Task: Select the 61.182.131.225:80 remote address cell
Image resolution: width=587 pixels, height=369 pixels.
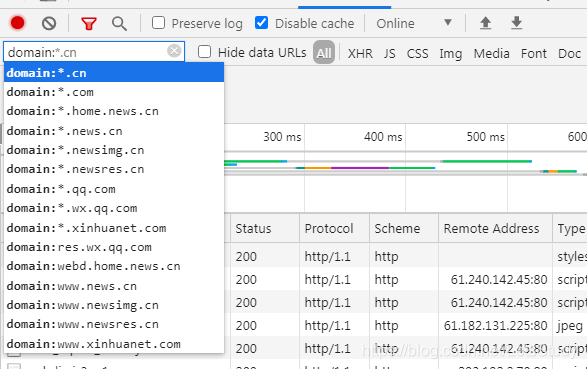Action: (x=495, y=325)
